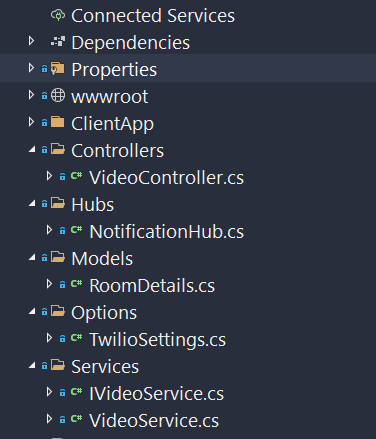Image resolution: width=376 pixels, height=439 pixels.
Task: Click the C# icon of RoomDetails.cs
Action: coord(76,284)
